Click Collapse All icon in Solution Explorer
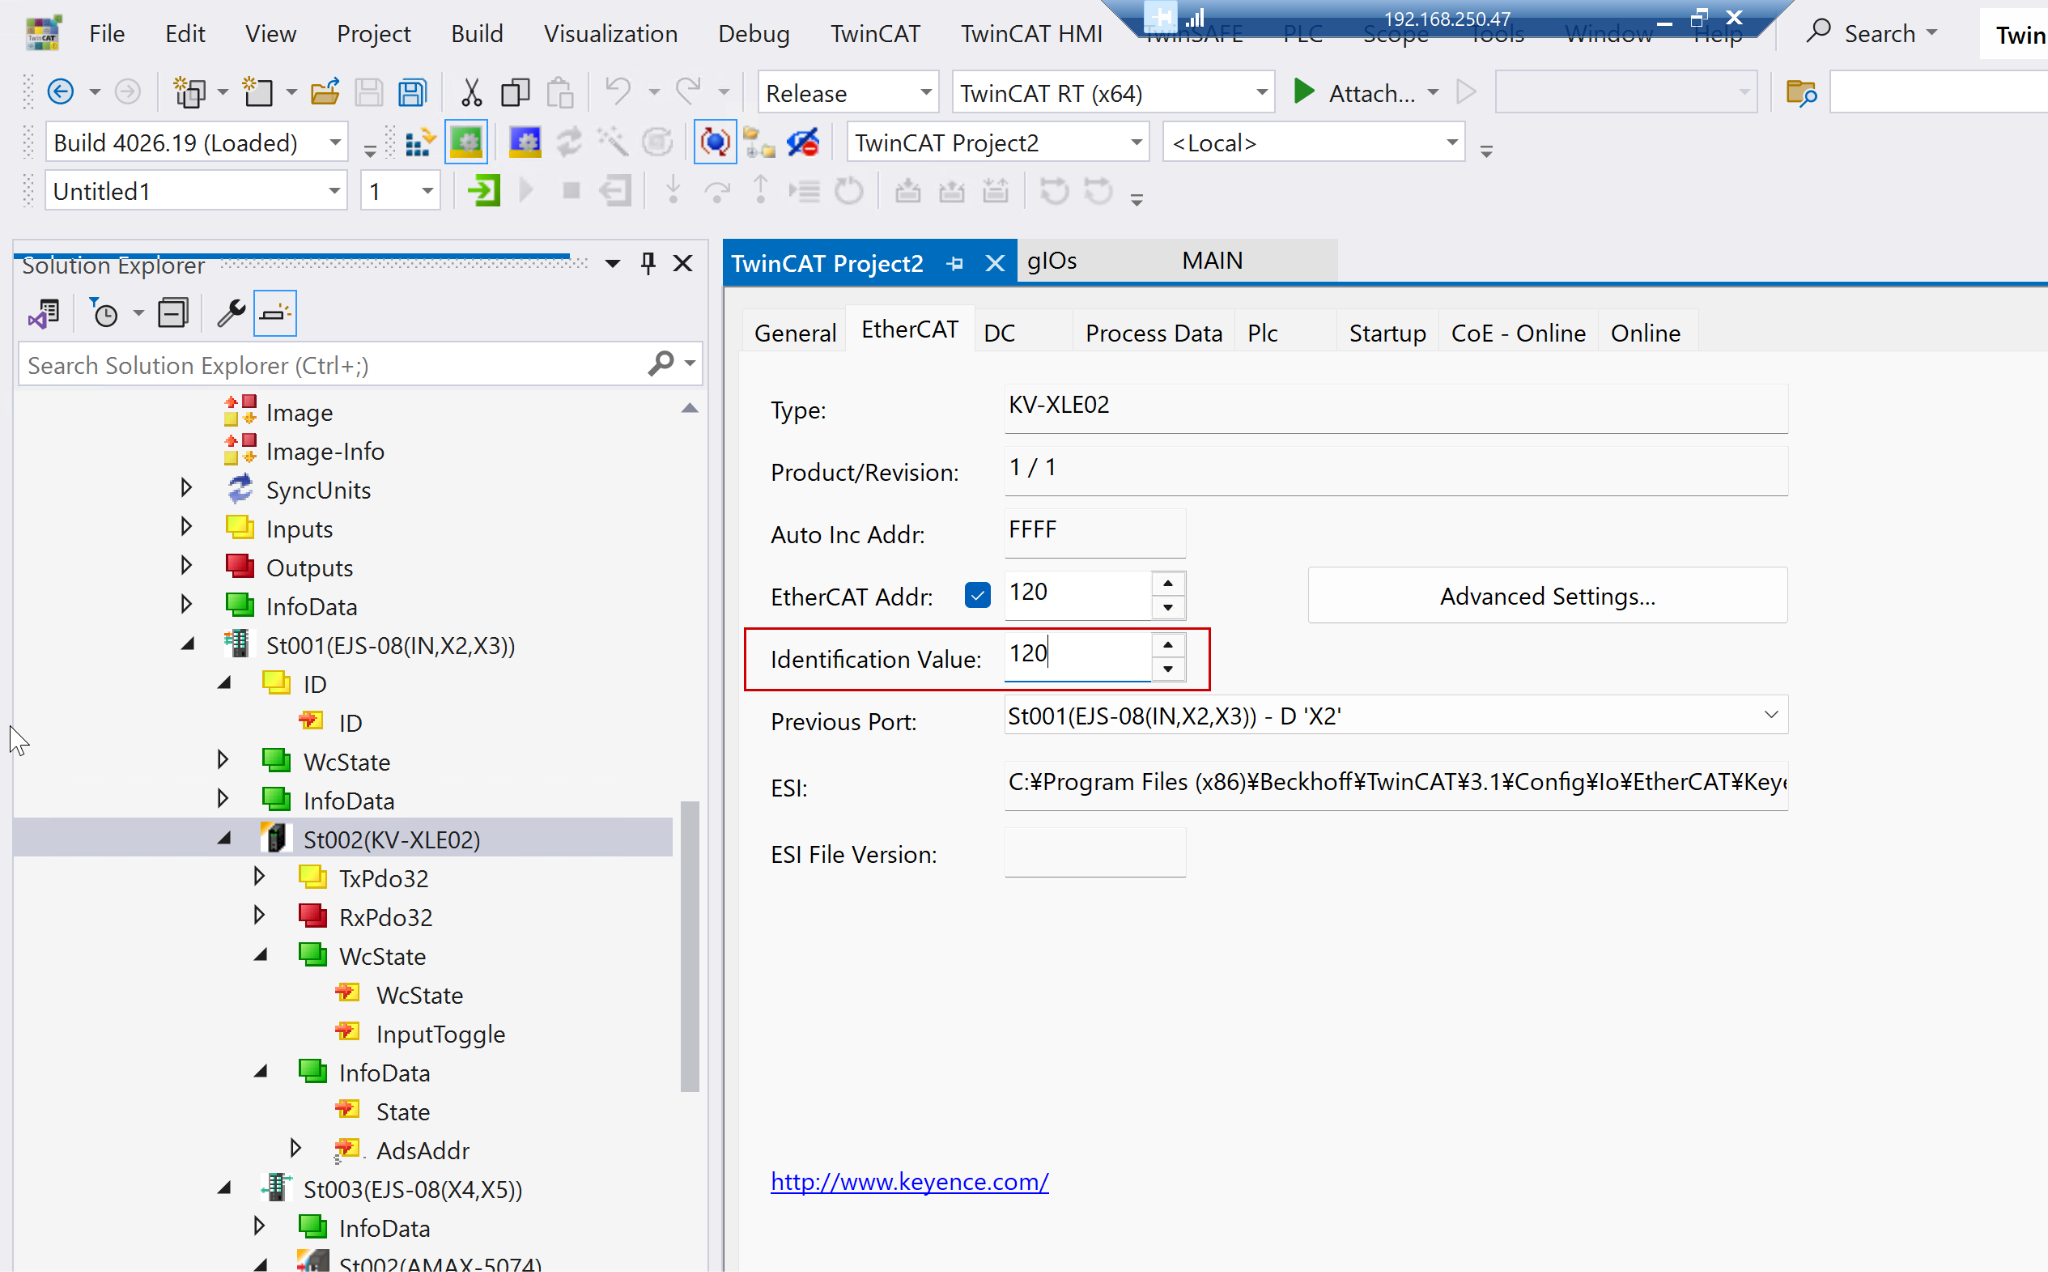The width and height of the screenshot is (2048, 1272). 173,314
